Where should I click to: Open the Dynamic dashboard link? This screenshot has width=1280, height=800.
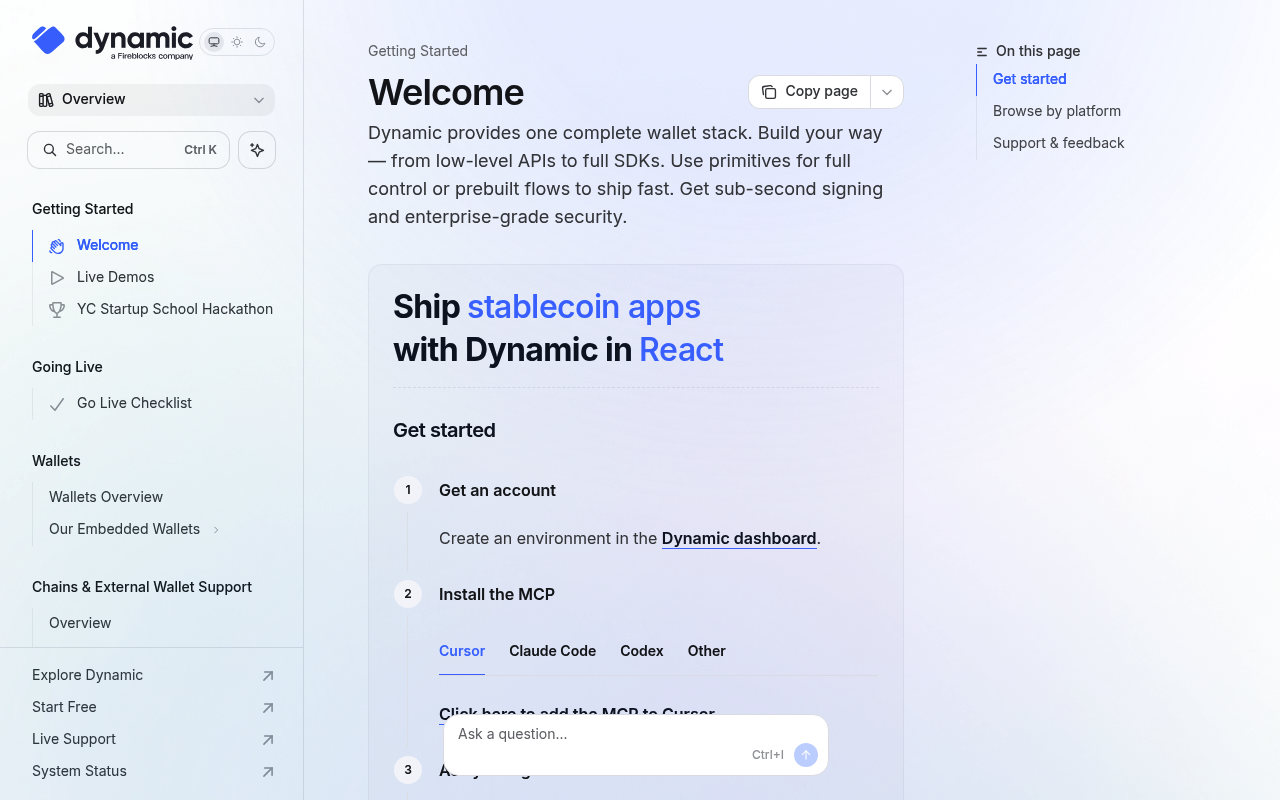tap(739, 538)
